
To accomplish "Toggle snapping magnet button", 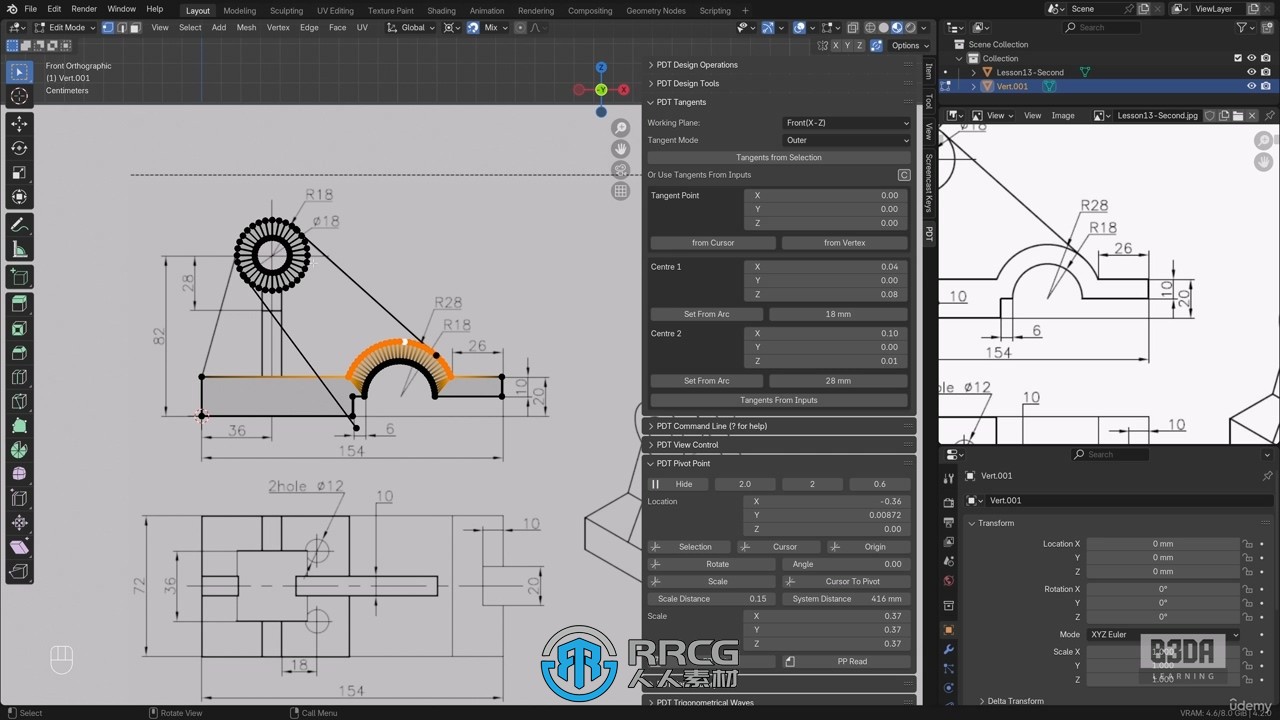I will pyautogui.click(x=473, y=28).
